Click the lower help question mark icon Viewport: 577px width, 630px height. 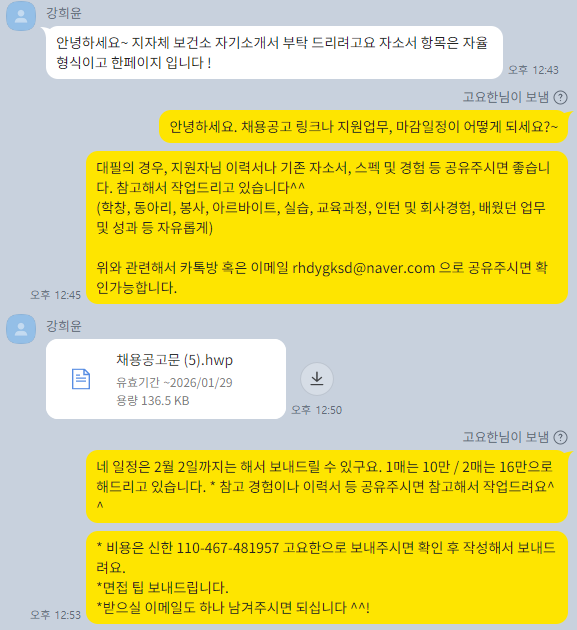tap(561, 437)
